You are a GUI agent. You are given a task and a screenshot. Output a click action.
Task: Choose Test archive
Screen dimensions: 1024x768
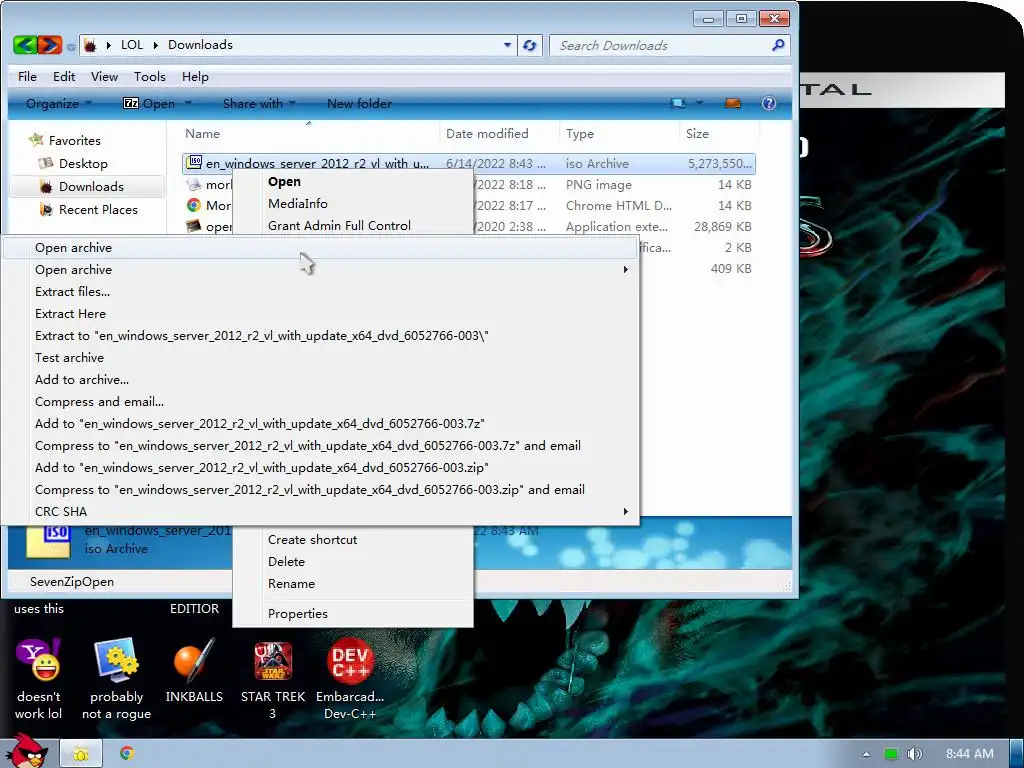(320, 357)
